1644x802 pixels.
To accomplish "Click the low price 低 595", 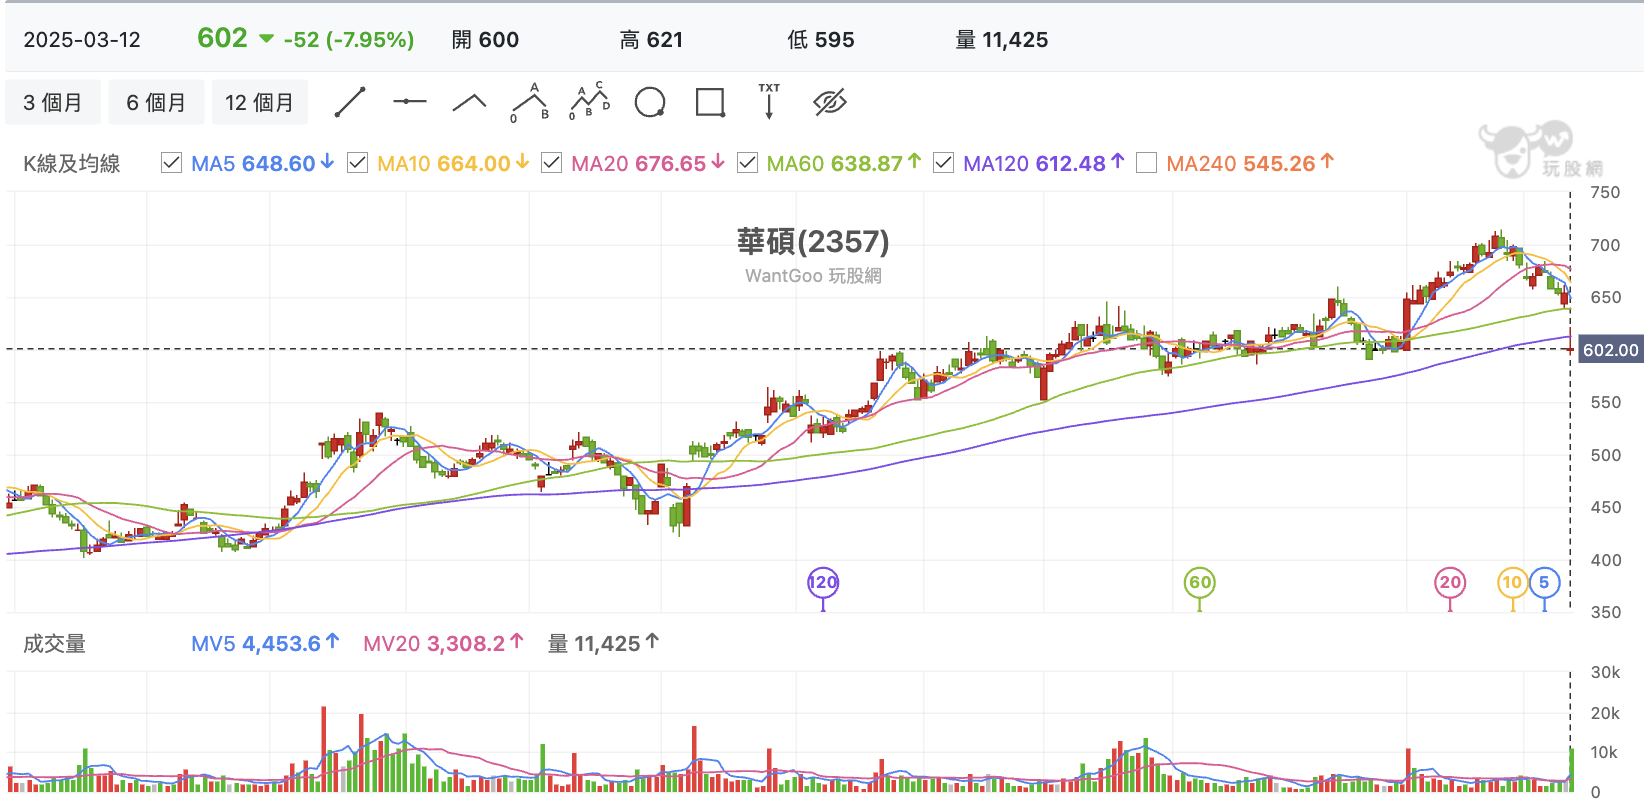I will (x=821, y=40).
